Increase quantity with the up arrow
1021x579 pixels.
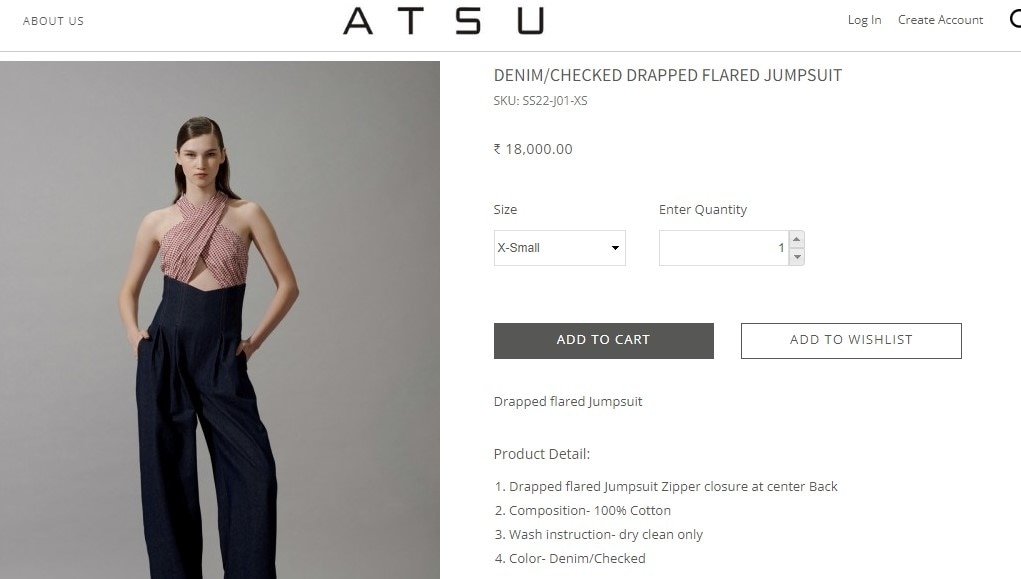point(796,239)
